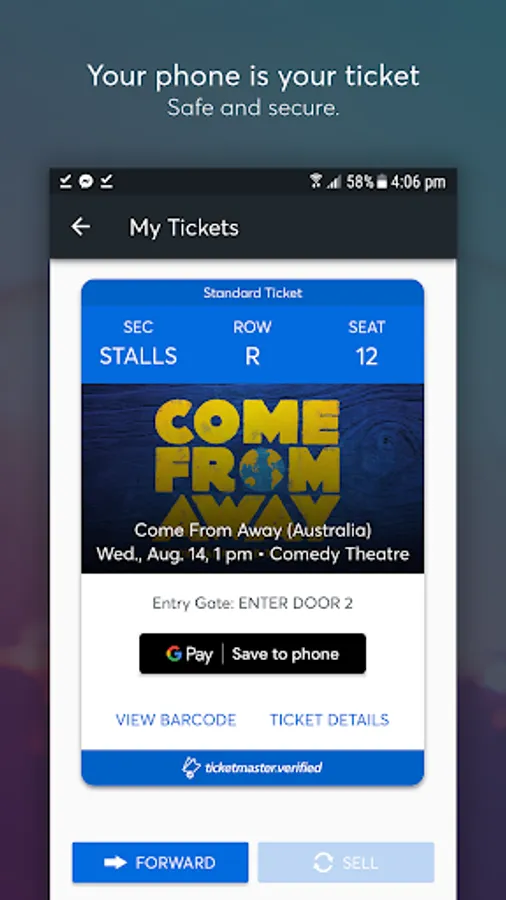Viewport: 506px width, 900px height.
Task: Tap Save to phone button
Action: [x=252, y=654]
